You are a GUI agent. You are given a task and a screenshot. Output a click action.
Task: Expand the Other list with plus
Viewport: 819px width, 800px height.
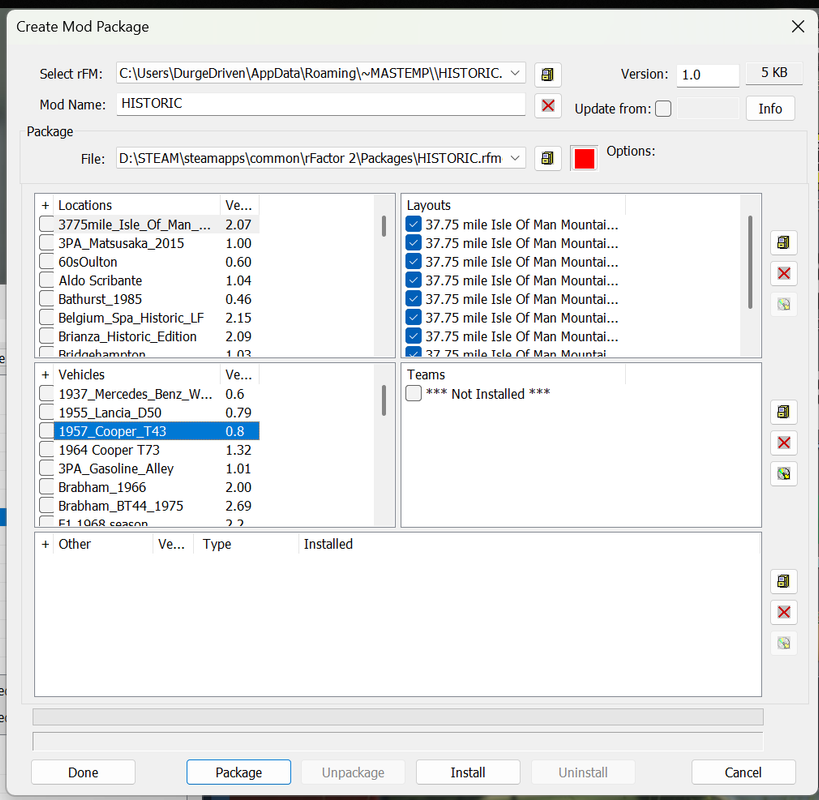[45, 544]
